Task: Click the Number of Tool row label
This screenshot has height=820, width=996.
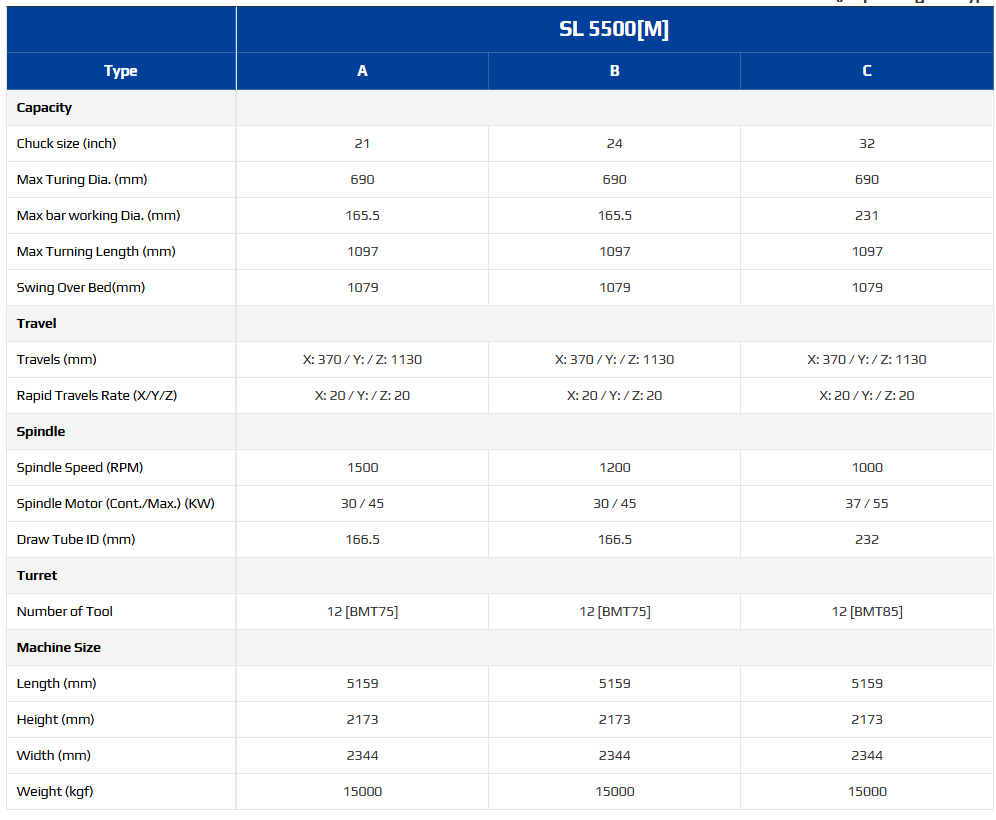Action: click(64, 612)
